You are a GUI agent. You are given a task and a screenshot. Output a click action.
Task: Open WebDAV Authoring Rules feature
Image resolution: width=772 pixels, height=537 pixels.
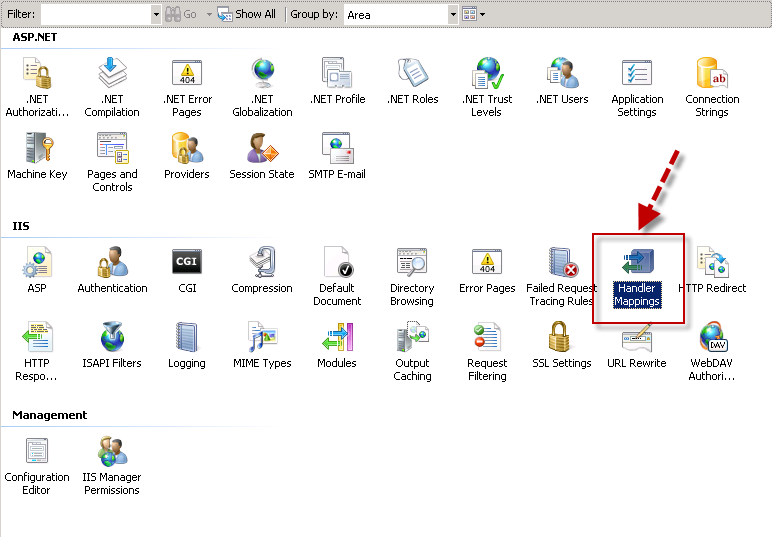click(712, 351)
